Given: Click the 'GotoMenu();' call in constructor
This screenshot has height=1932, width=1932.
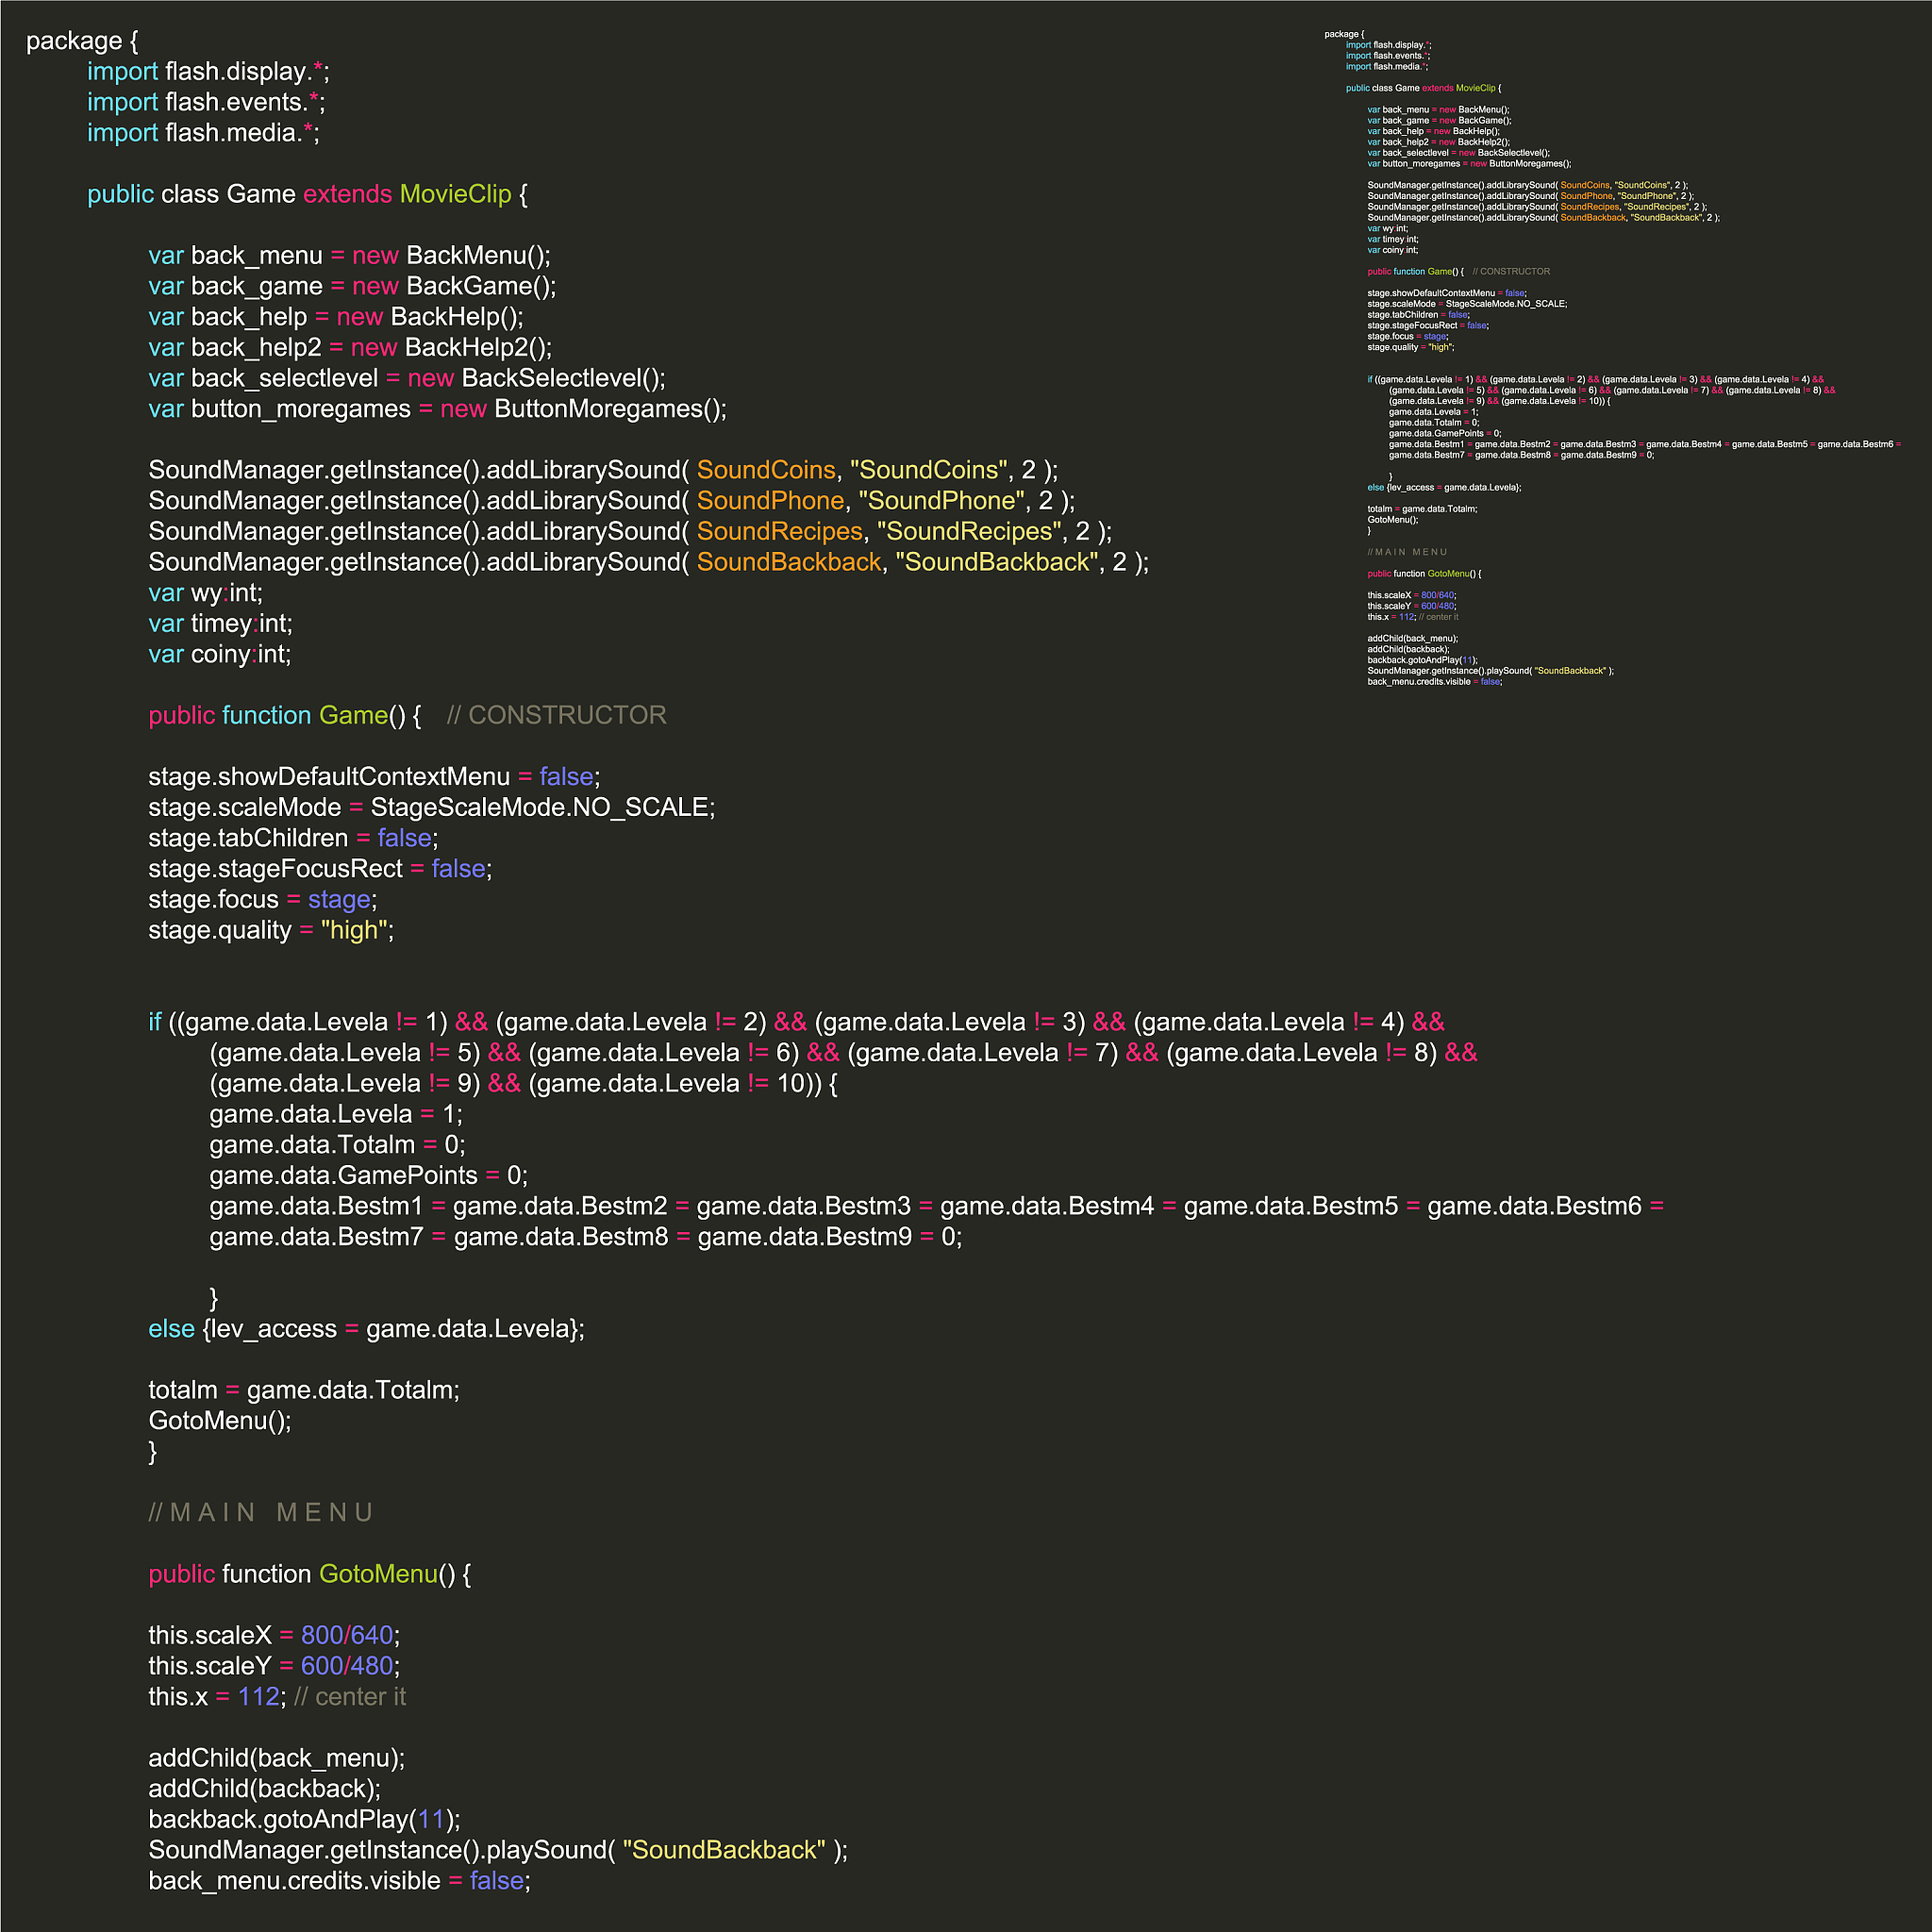Looking at the screenshot, I should point(220,1421).
